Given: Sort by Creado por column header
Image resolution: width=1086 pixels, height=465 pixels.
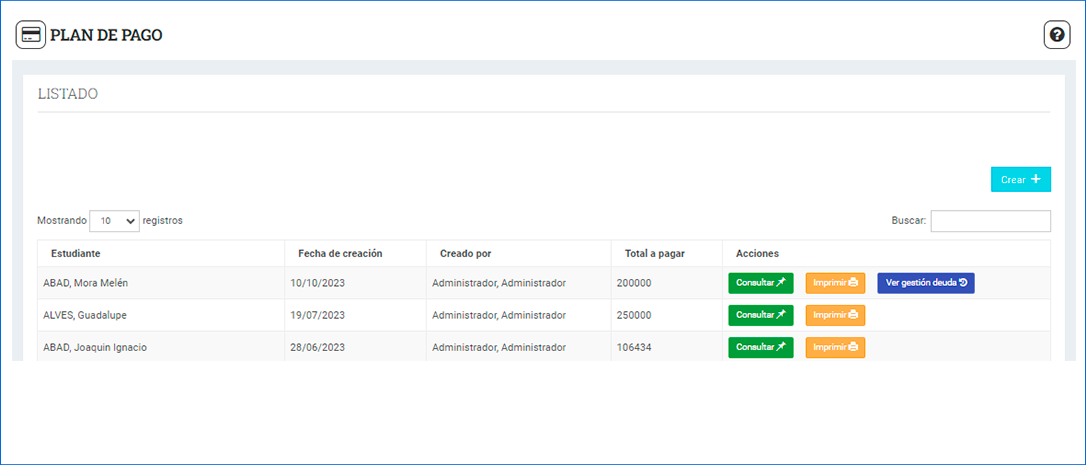Looking at the screenshot, I should point(465,253).
